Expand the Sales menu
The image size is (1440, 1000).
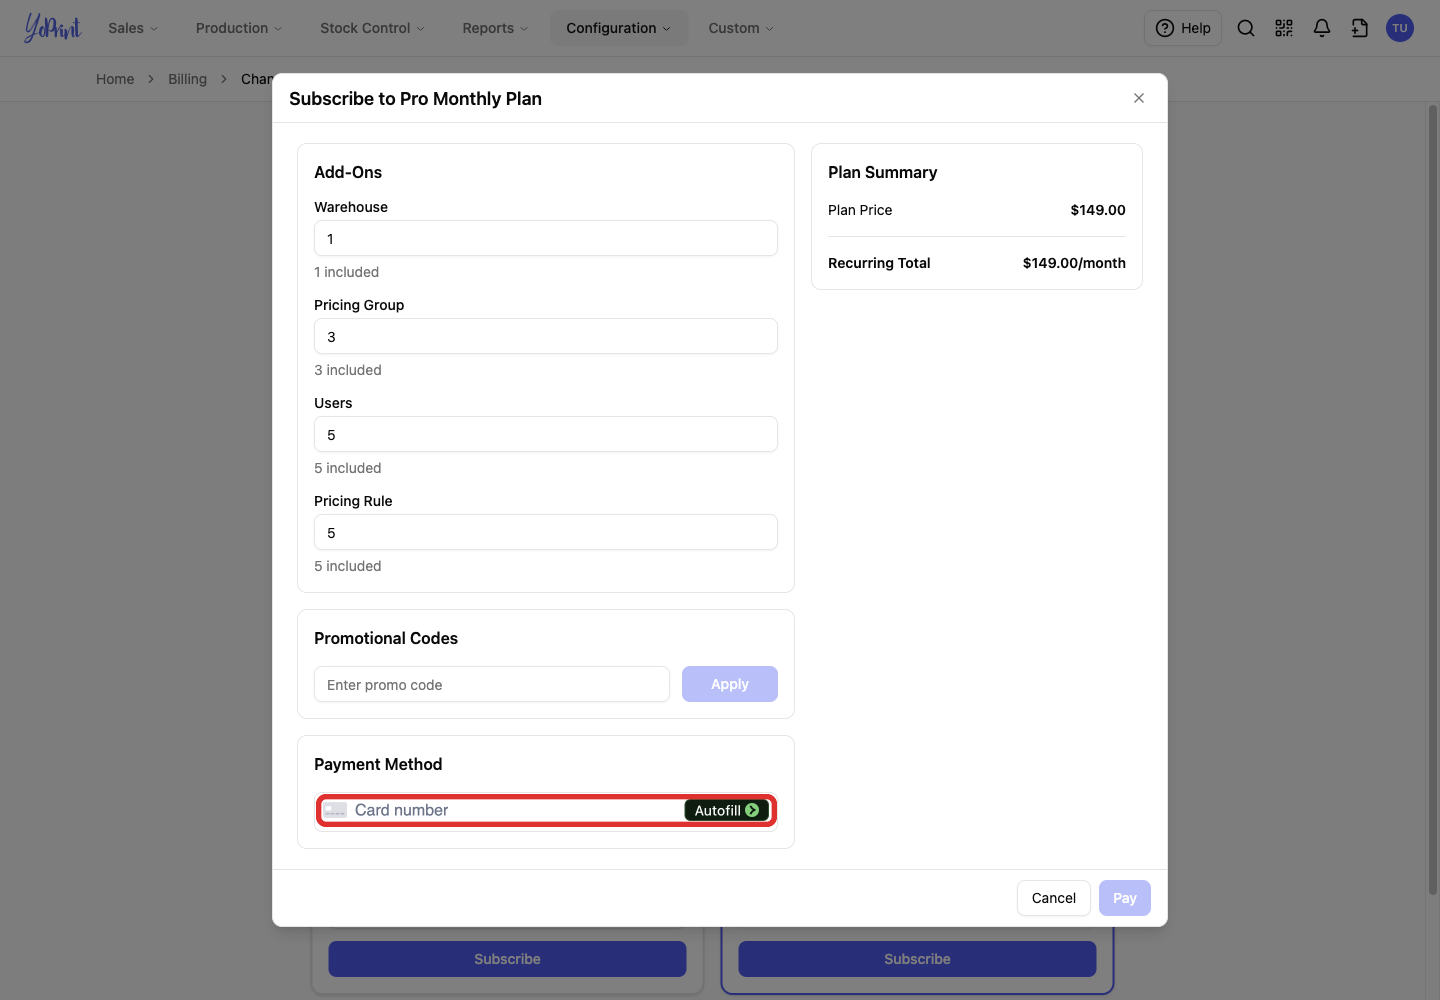pyautogui.click(x=133, y=28)
